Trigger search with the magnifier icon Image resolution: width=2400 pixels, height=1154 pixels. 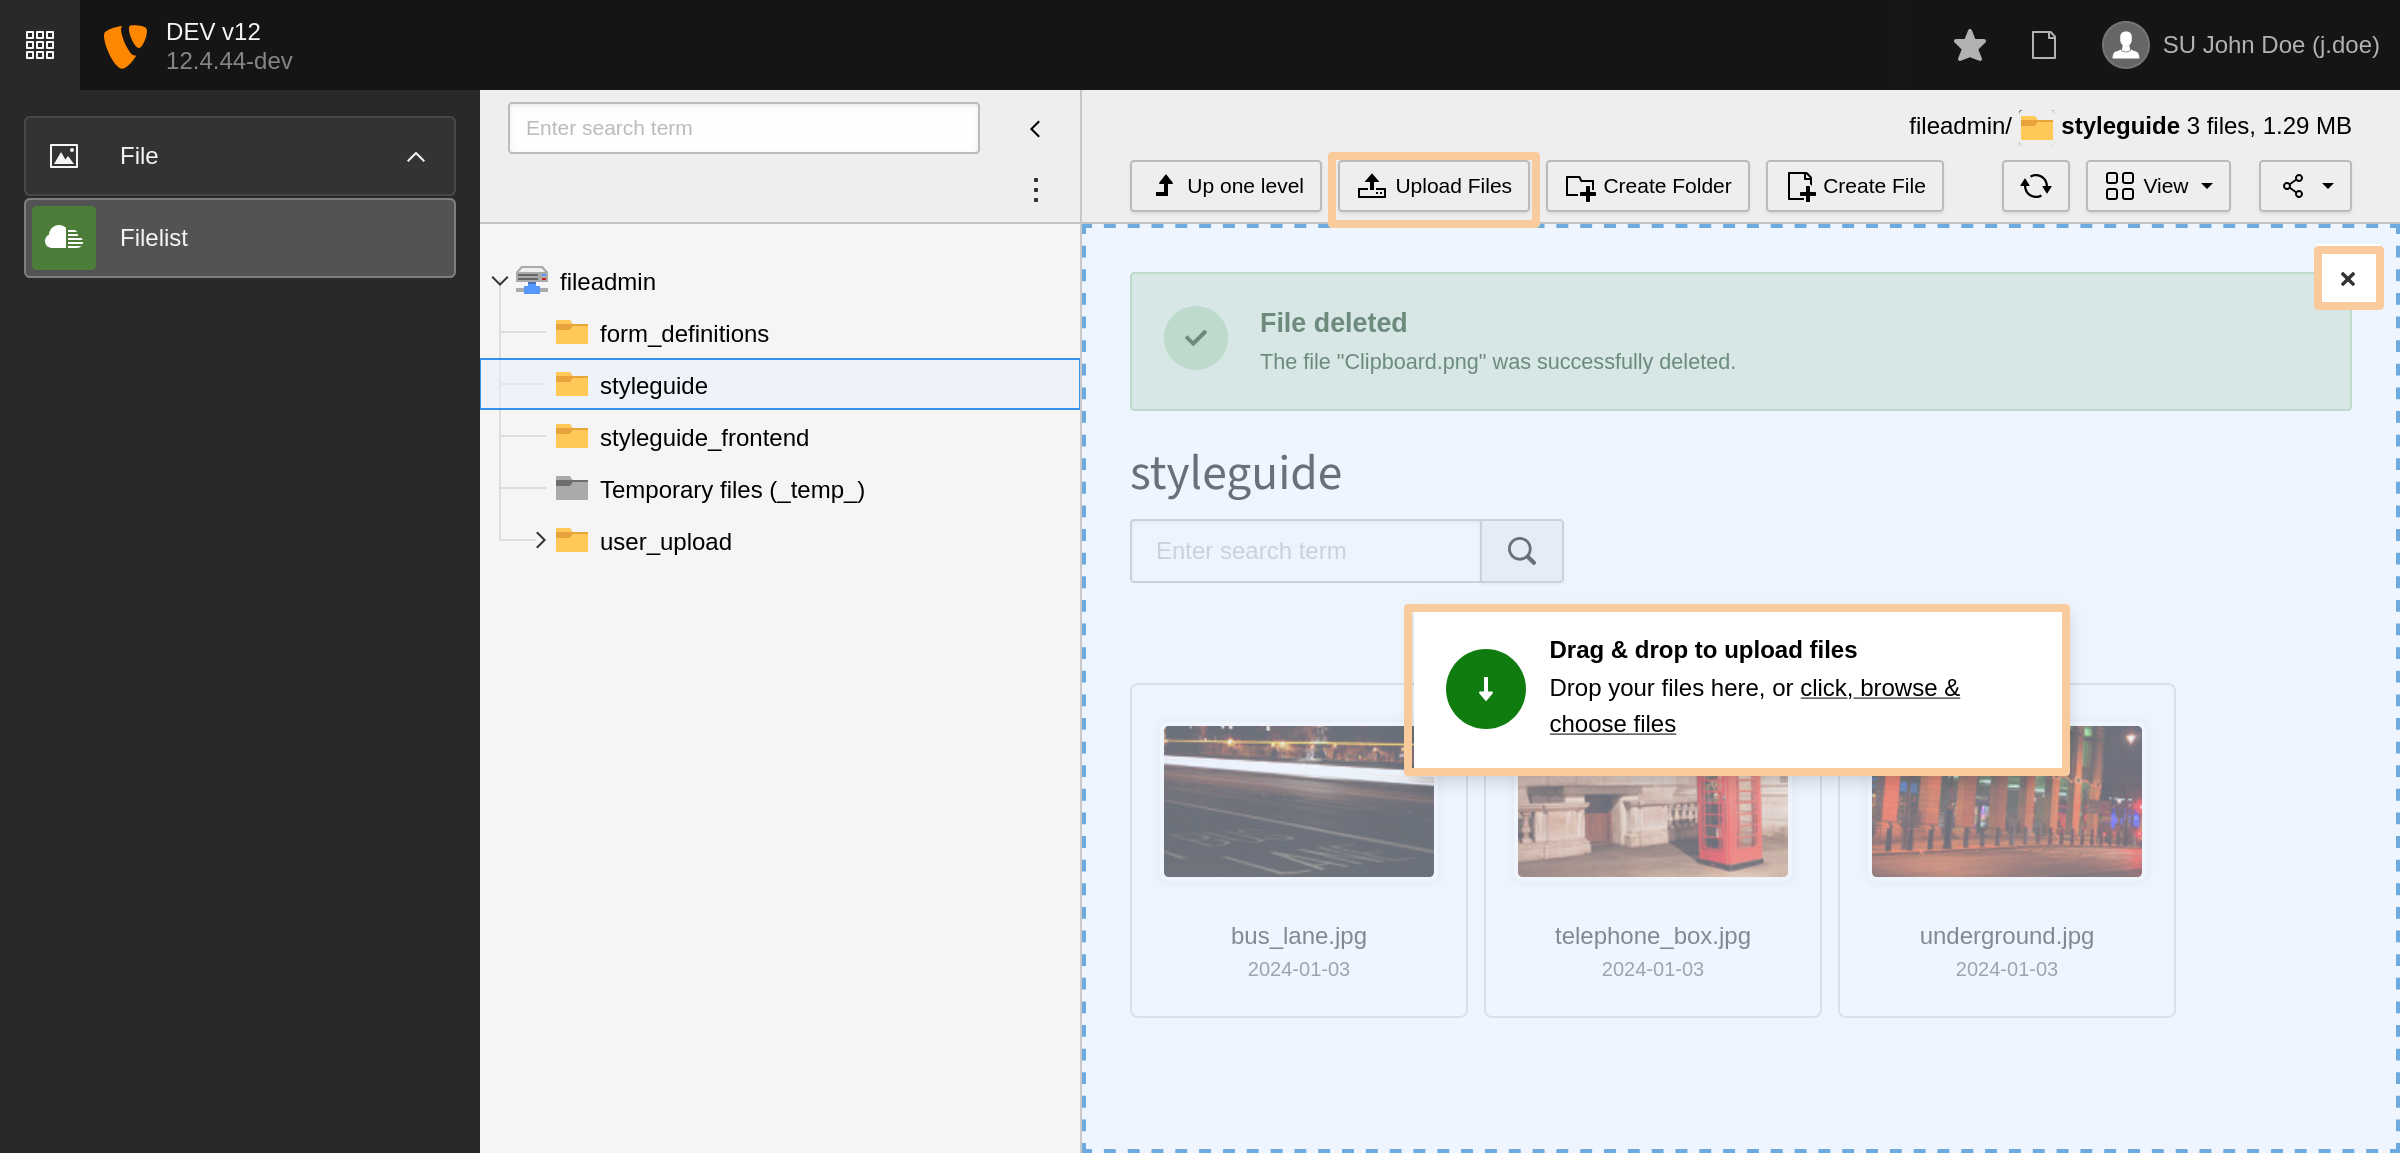(1521, 550)
